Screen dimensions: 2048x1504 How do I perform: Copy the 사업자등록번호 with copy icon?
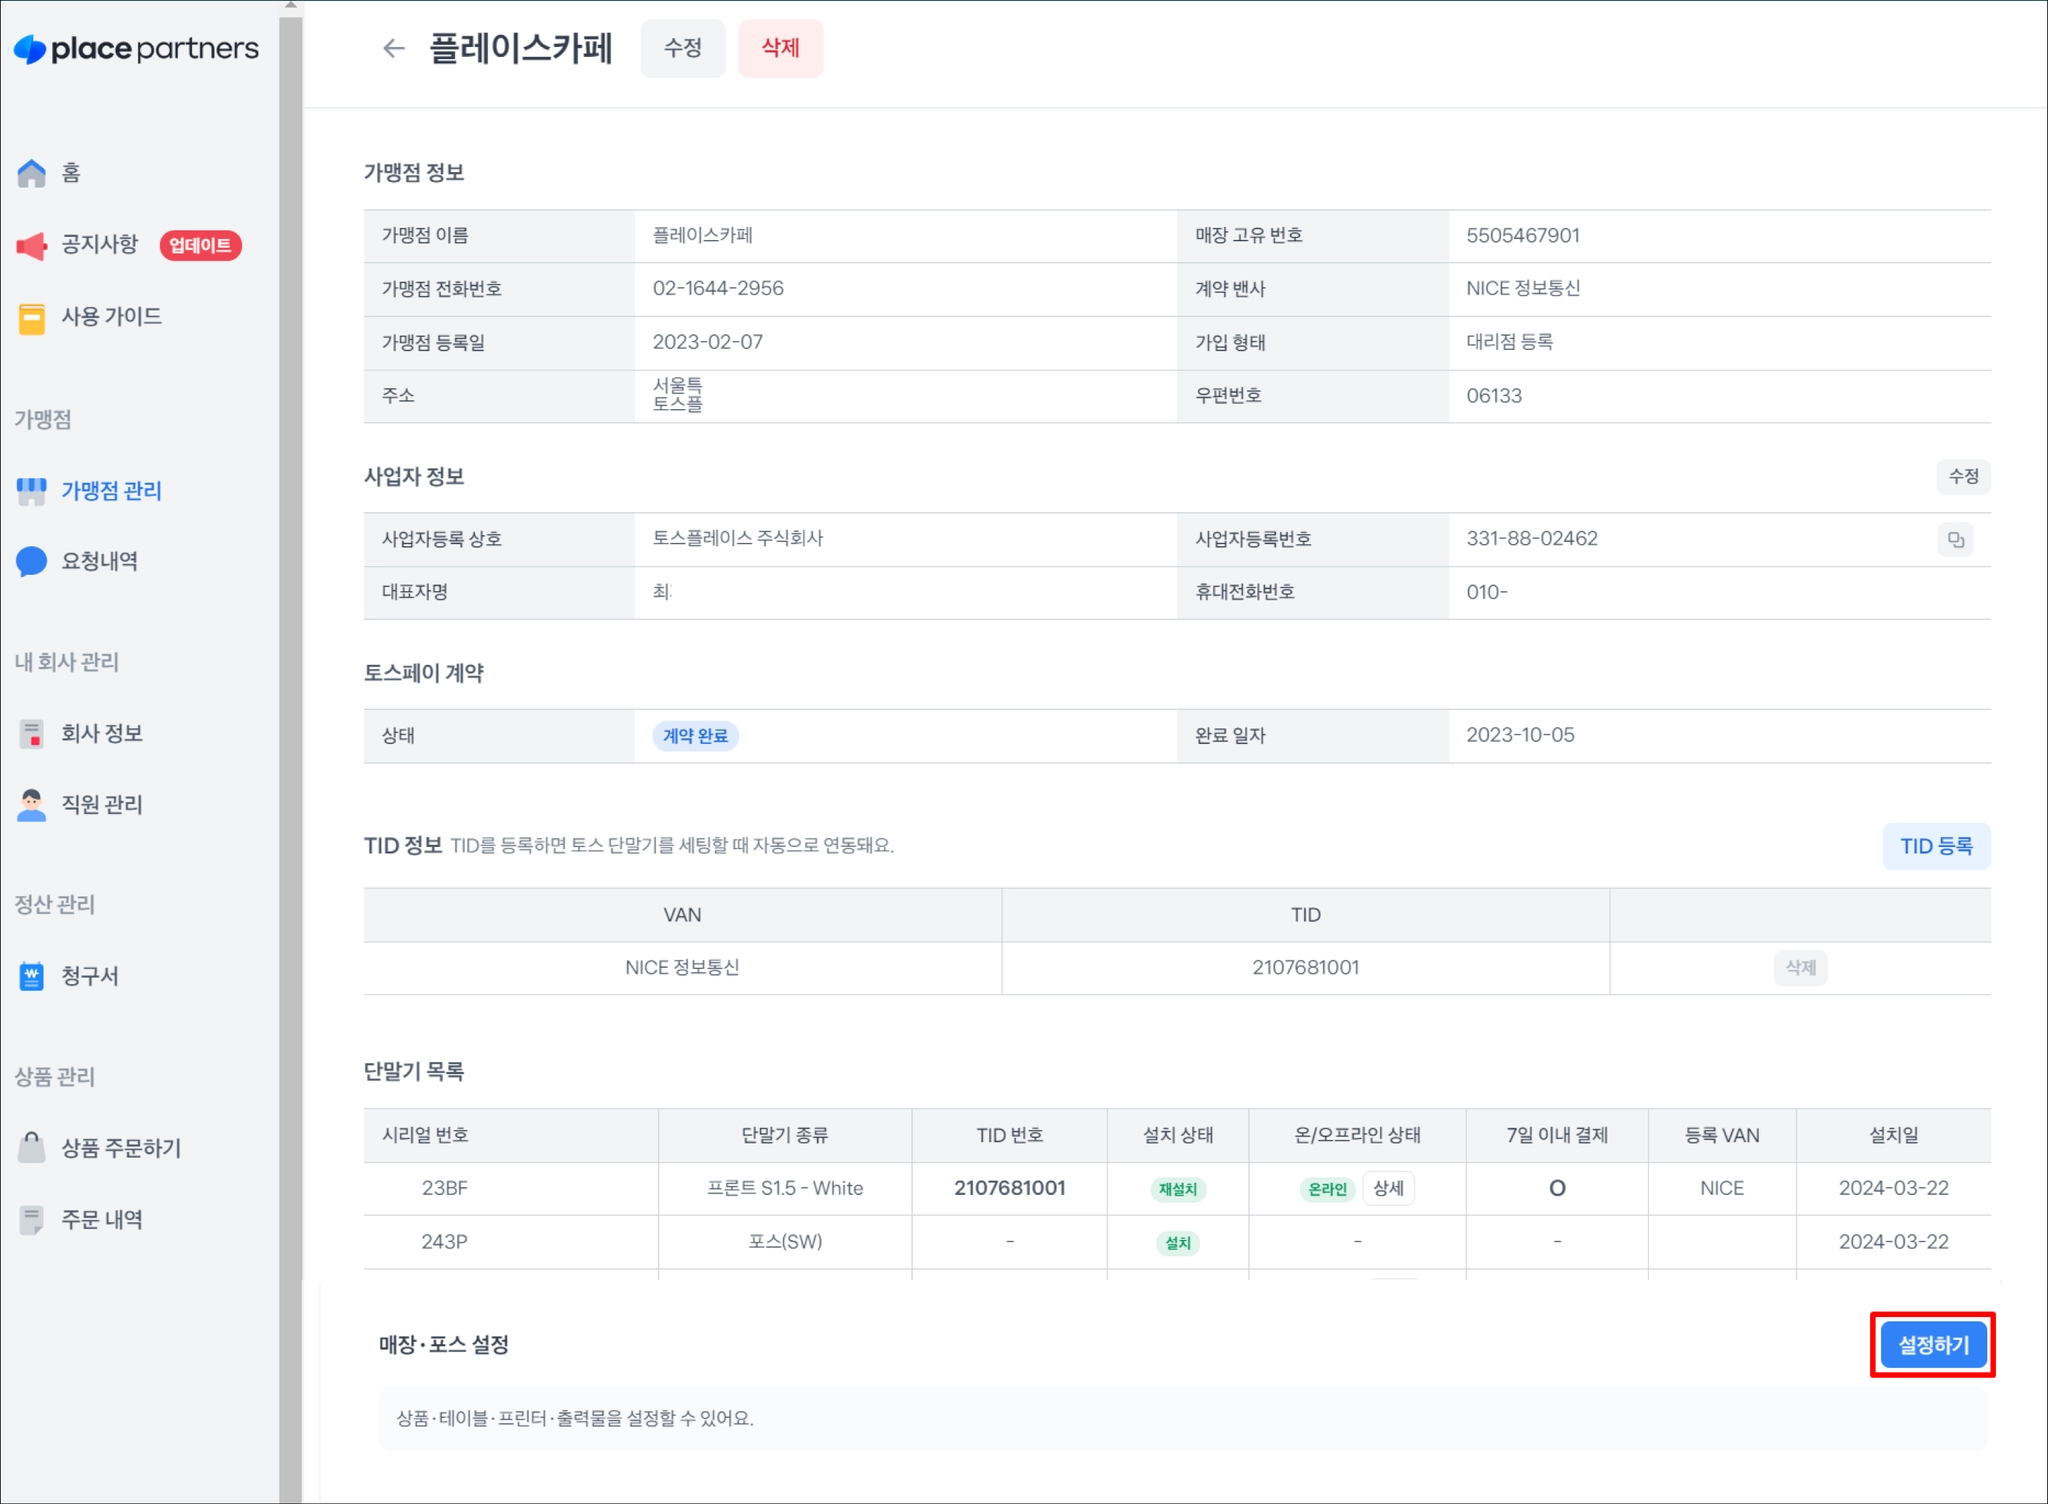pos(1955,540)
